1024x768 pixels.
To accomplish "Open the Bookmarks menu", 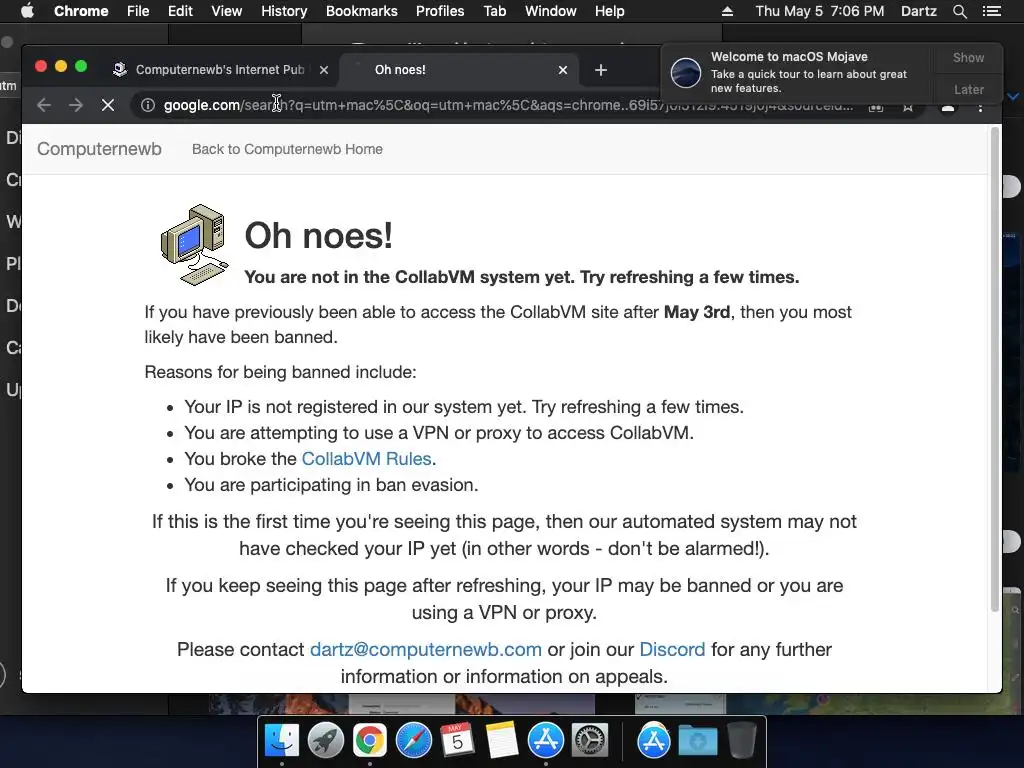I will (x=362, y=11).
